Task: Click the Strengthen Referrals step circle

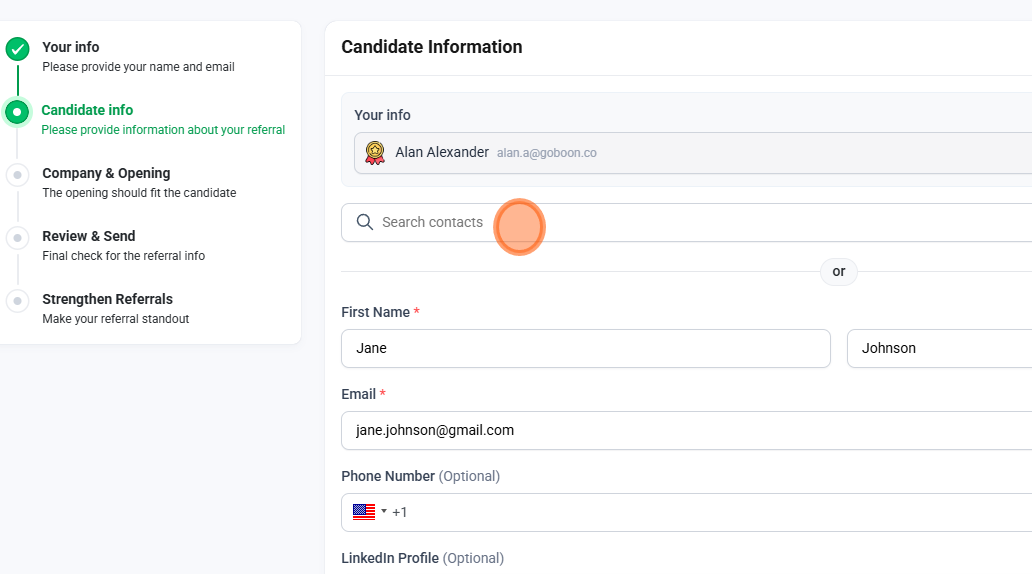Action: coord(18,301)
